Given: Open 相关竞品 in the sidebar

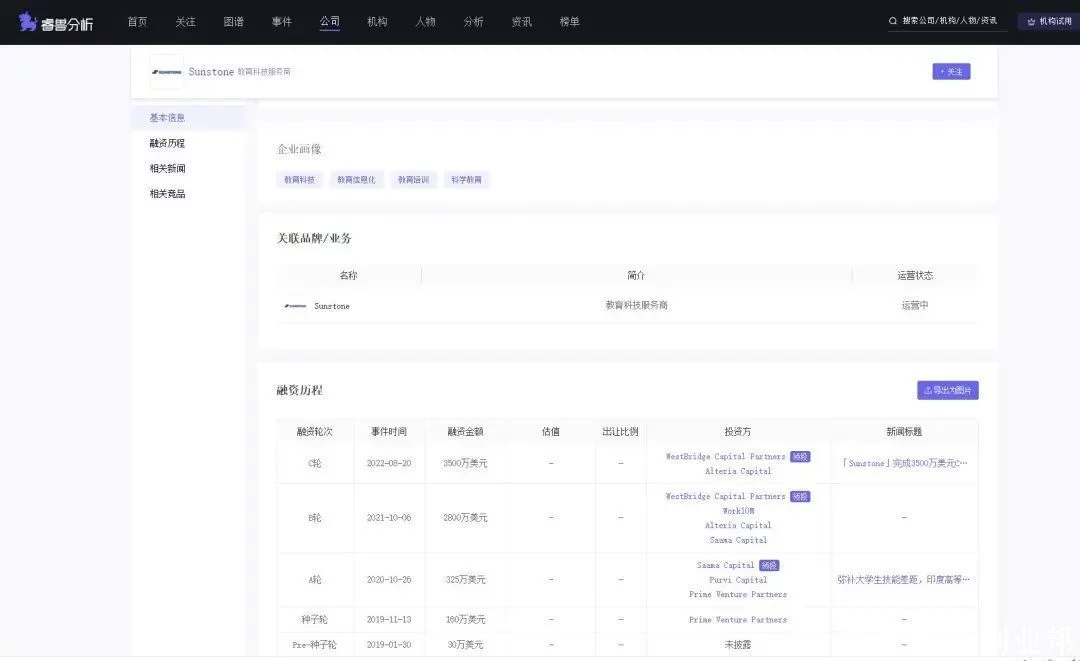Looking at the screenshot, I should 167,194.
